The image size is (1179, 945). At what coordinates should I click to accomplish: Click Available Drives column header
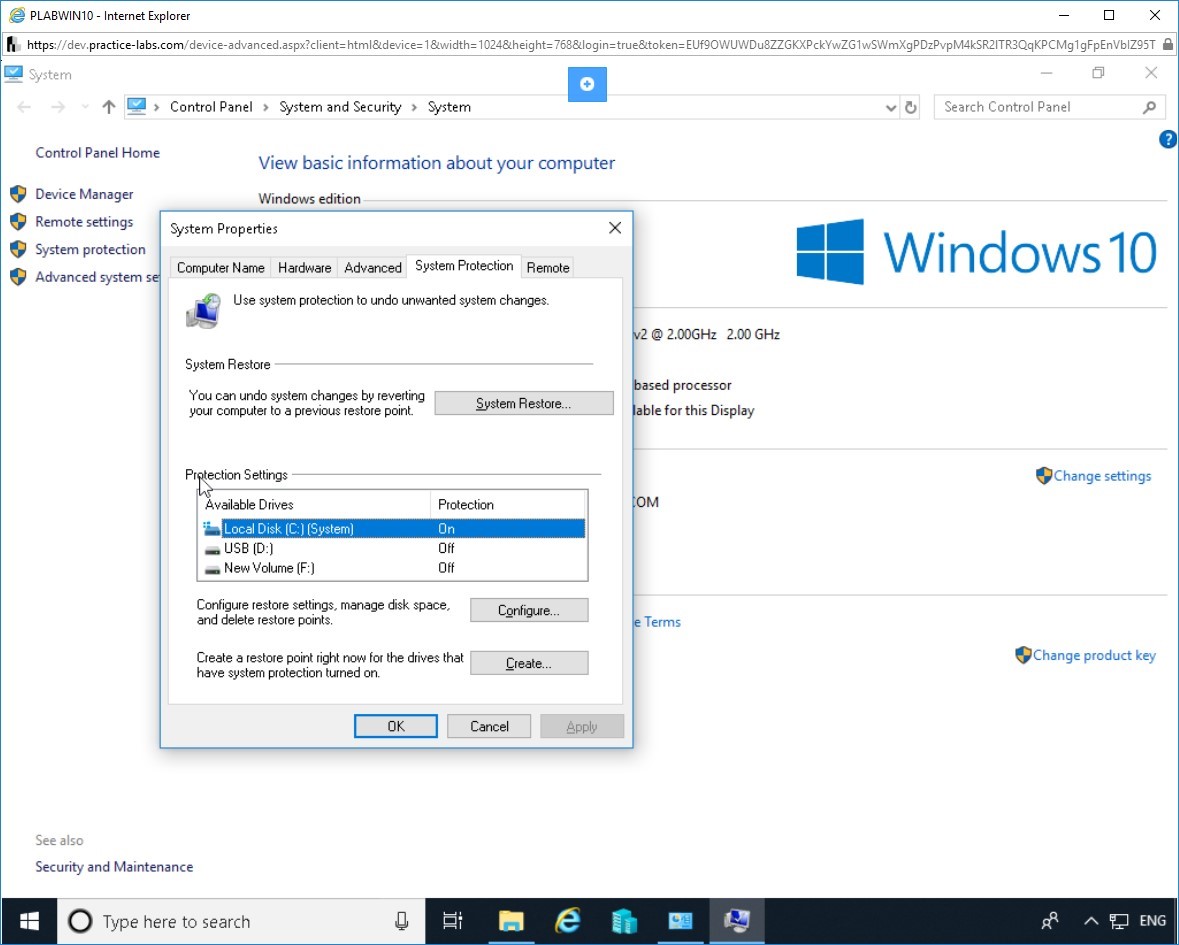coord(314,504)
